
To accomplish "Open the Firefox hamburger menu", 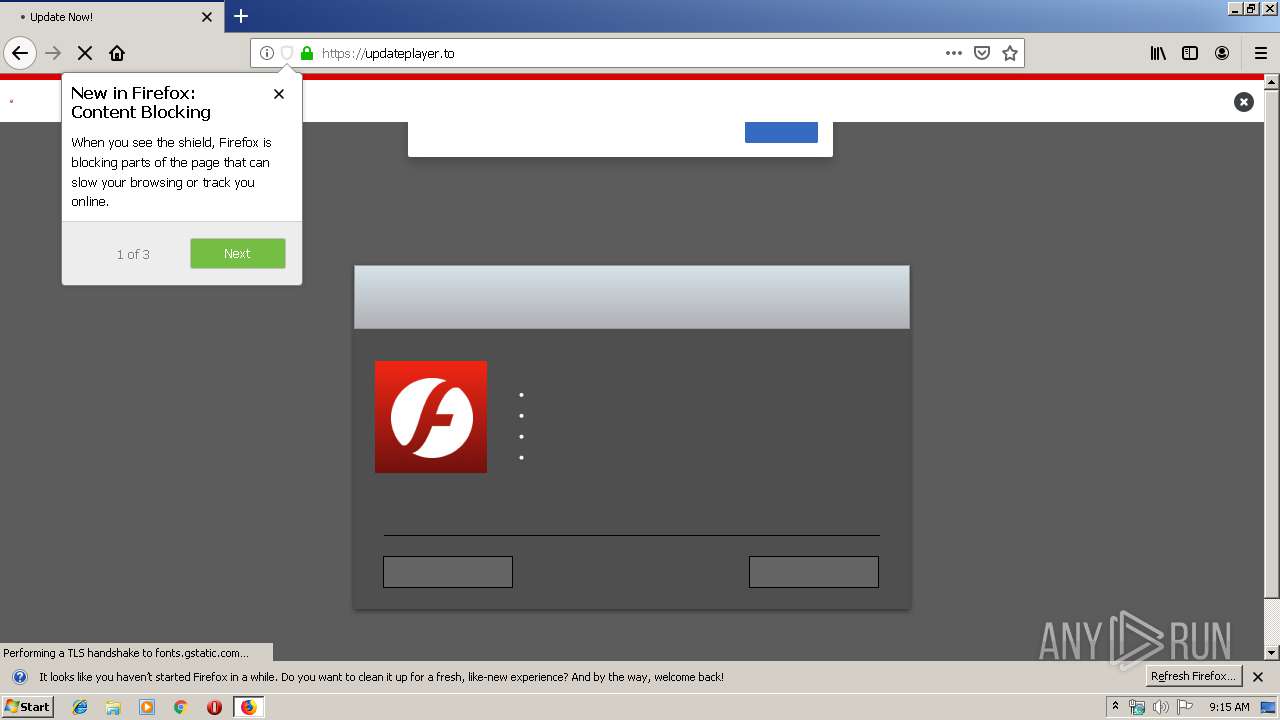I will point(1261,53).
